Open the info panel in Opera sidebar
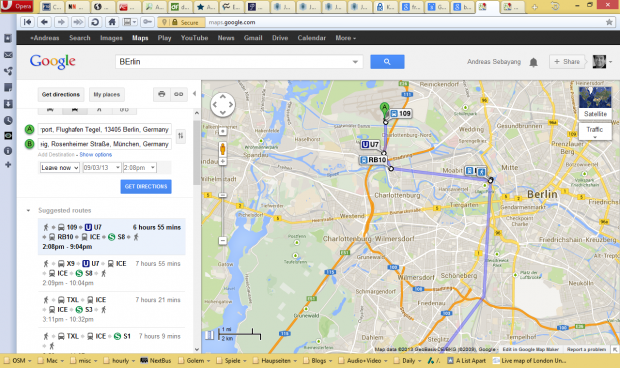Screen dimensions: 620x368 [8, 151]
